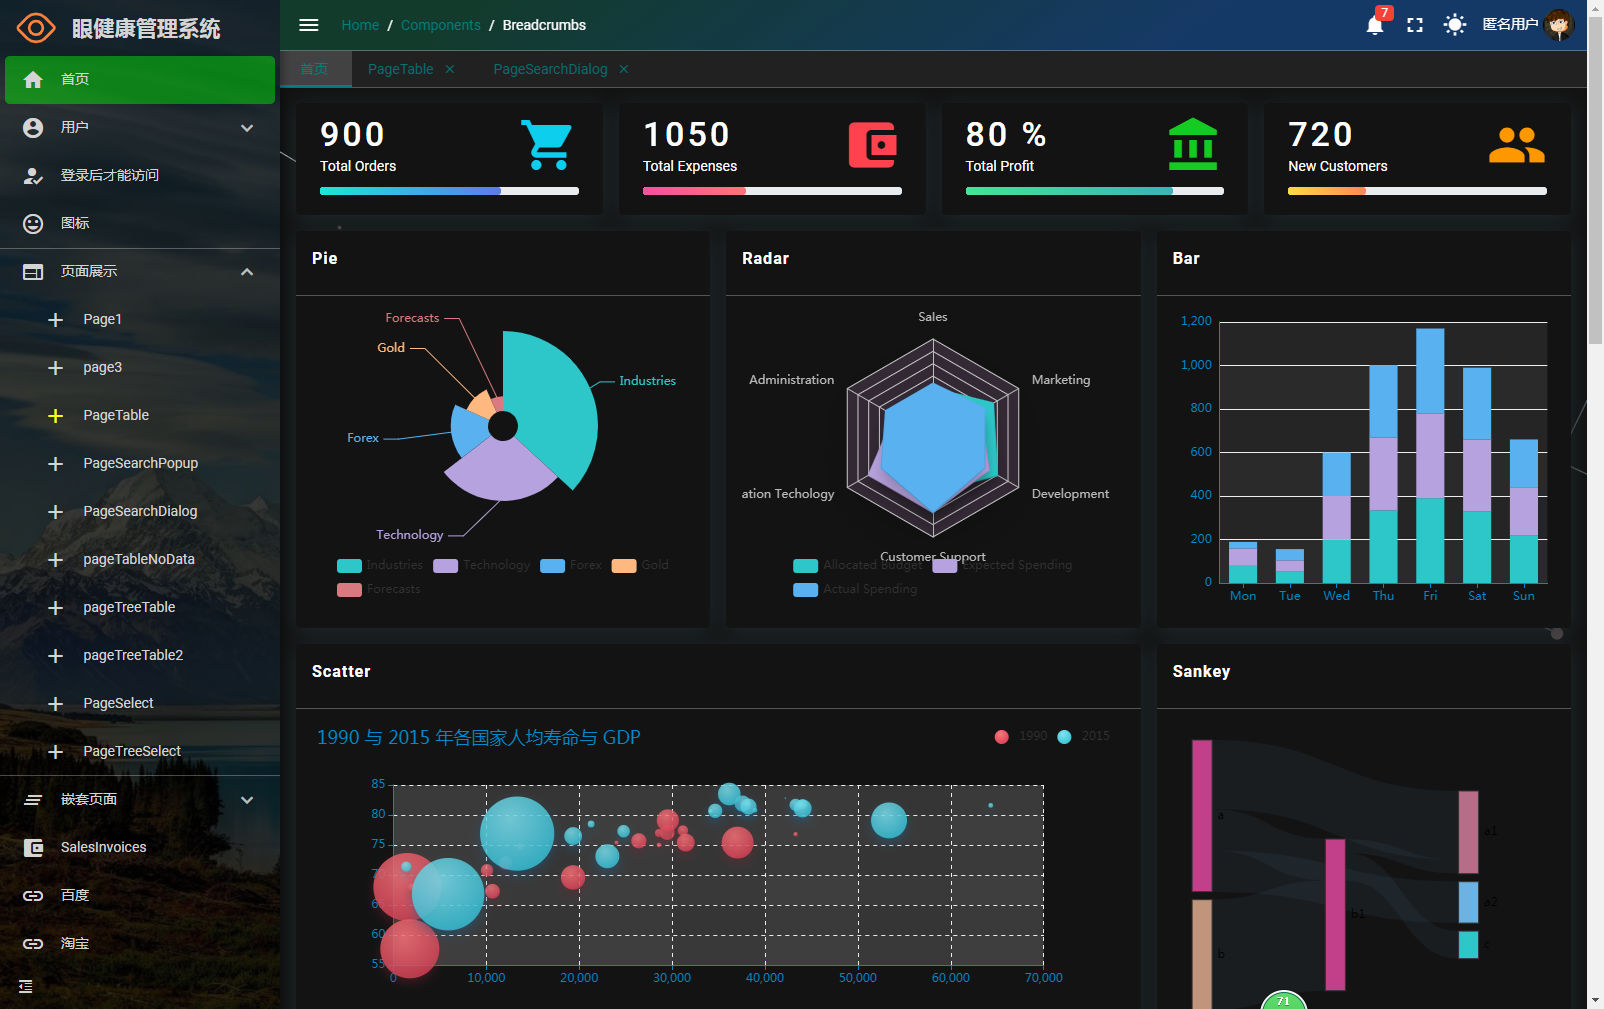Expand the 用户 menu chevron
Screen dimensions: 1604x1009
pos(247,128)
